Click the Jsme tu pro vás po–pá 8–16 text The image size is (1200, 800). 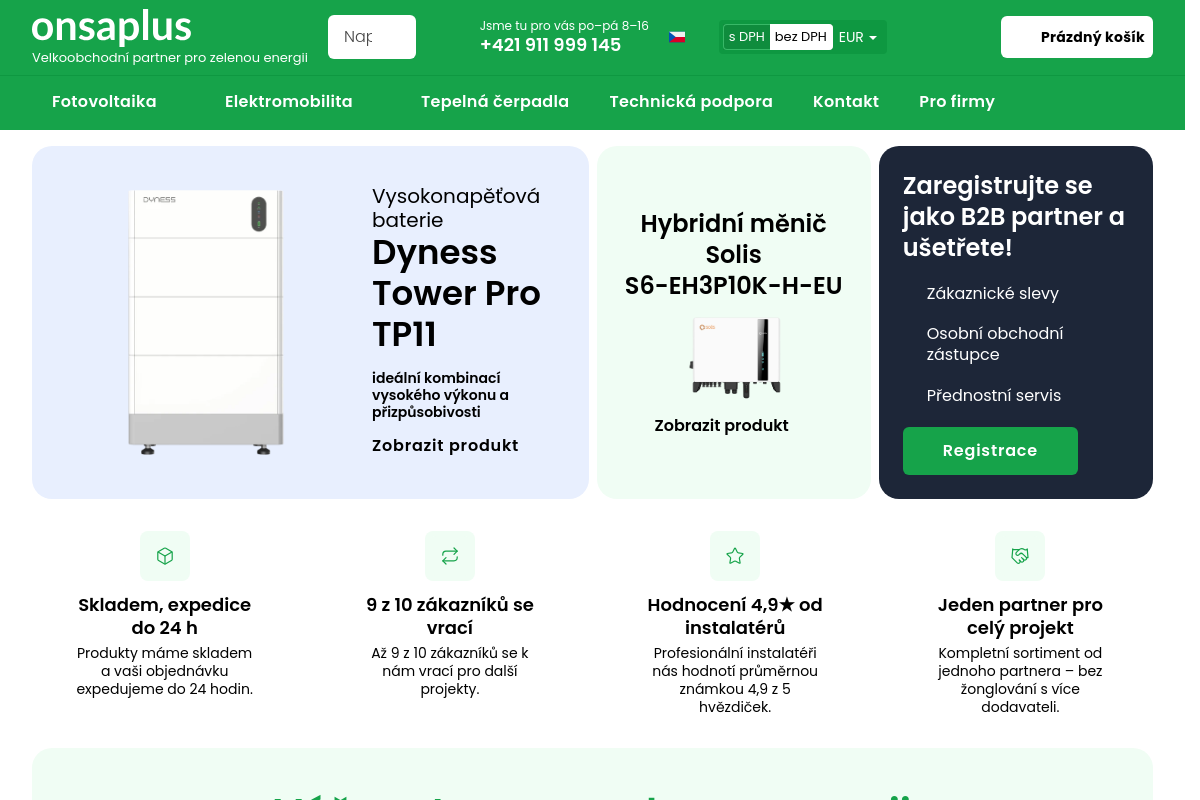tap(564, 25)
